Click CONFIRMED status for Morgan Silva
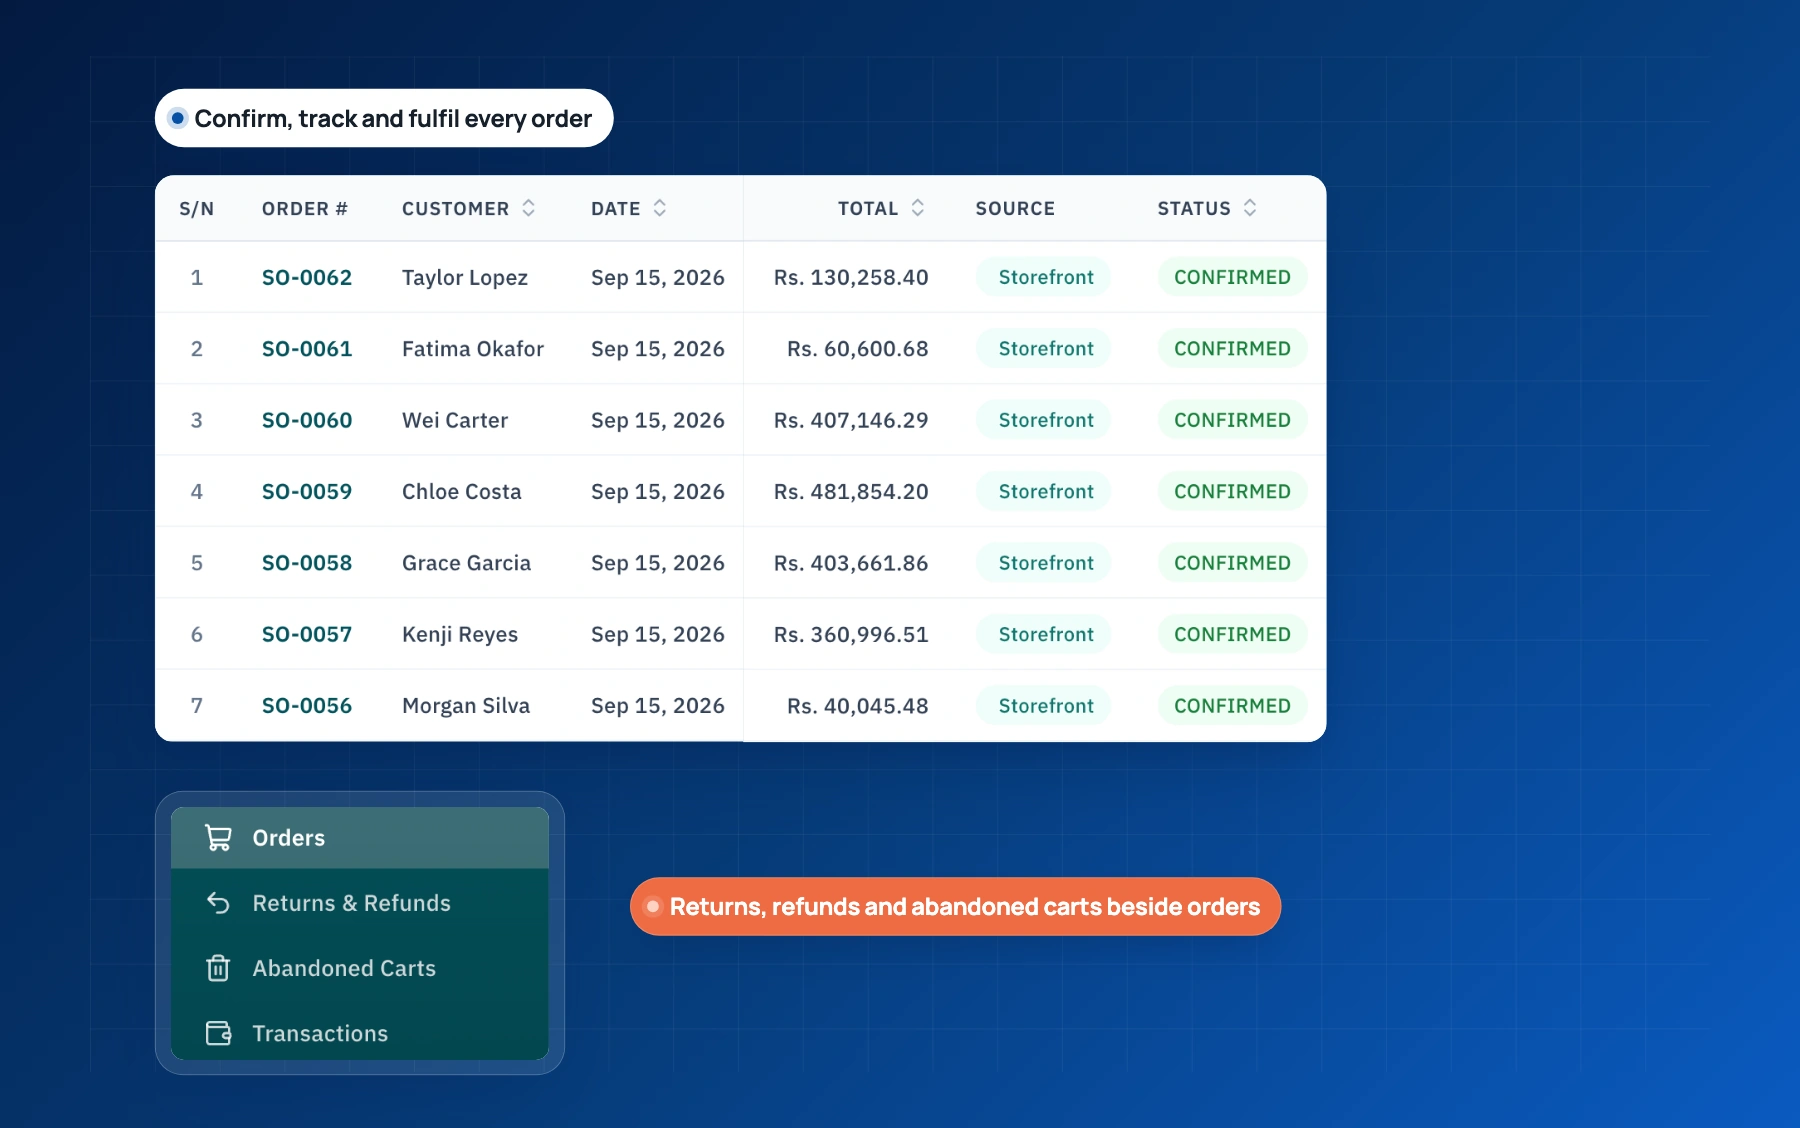Screen dimensions: 1800x1128 [1232, 706]
